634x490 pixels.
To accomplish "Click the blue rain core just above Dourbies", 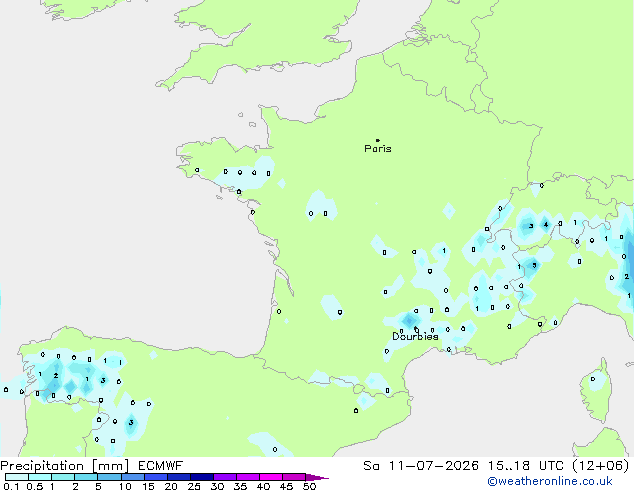I will click(x=409, y=321).
